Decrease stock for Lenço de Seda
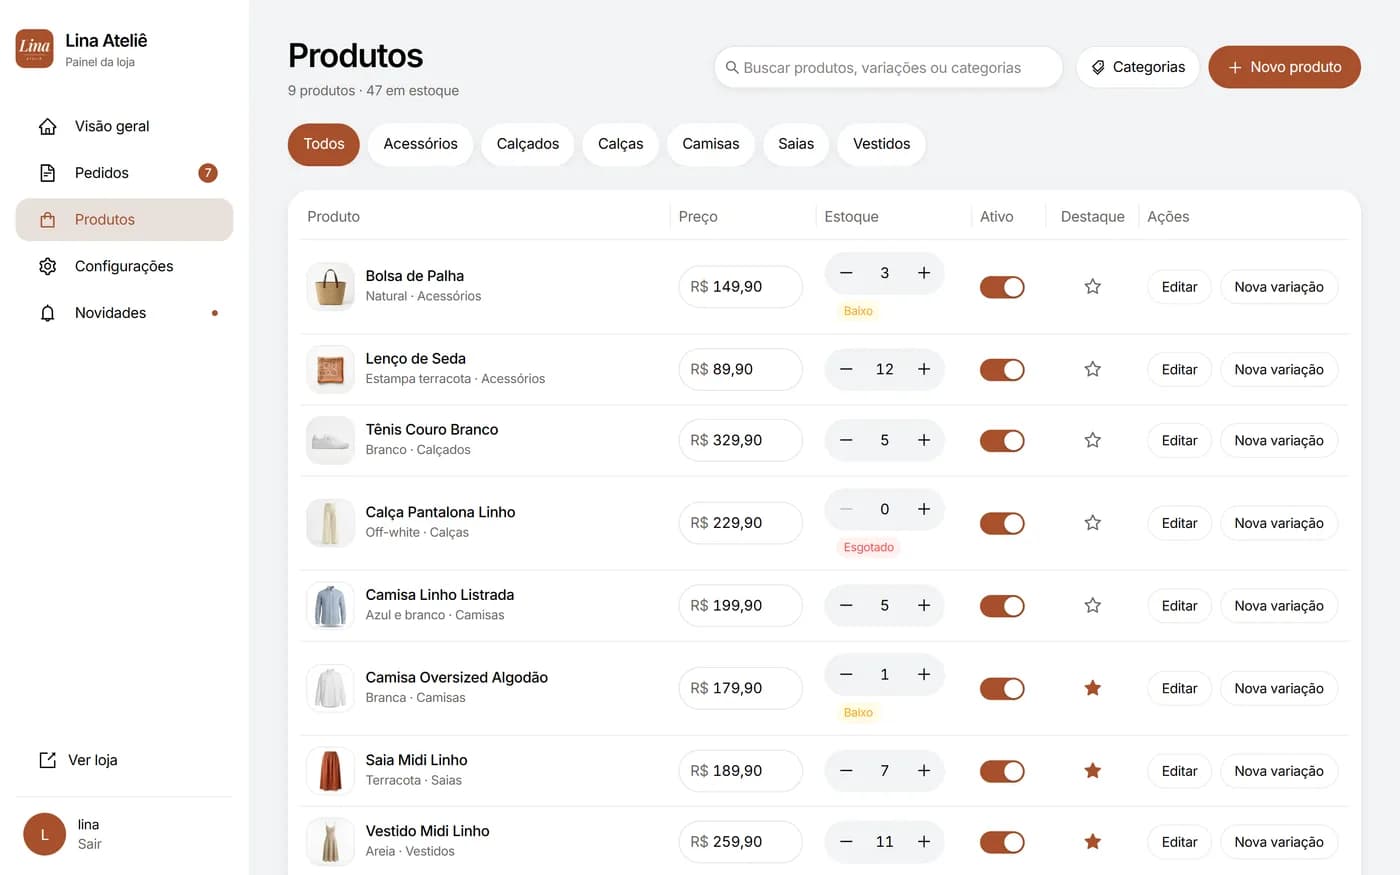 pos(846,369)
